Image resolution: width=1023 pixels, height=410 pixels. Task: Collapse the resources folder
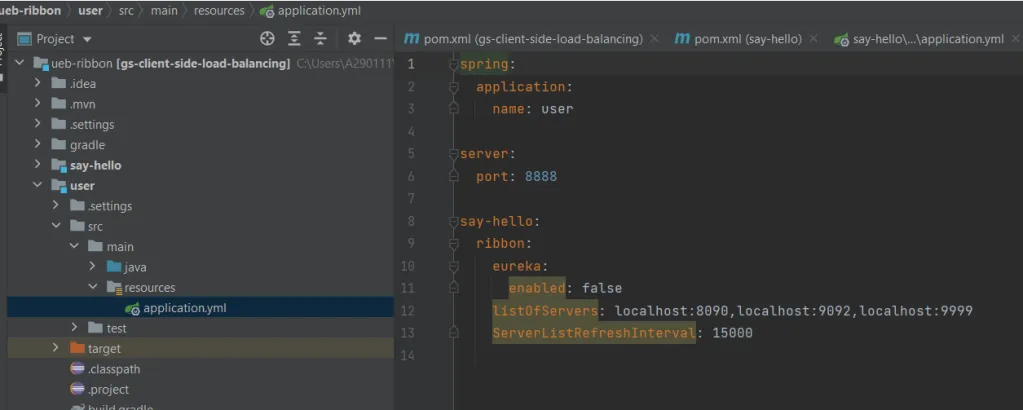pyautogui.click(x=92, y=287)
